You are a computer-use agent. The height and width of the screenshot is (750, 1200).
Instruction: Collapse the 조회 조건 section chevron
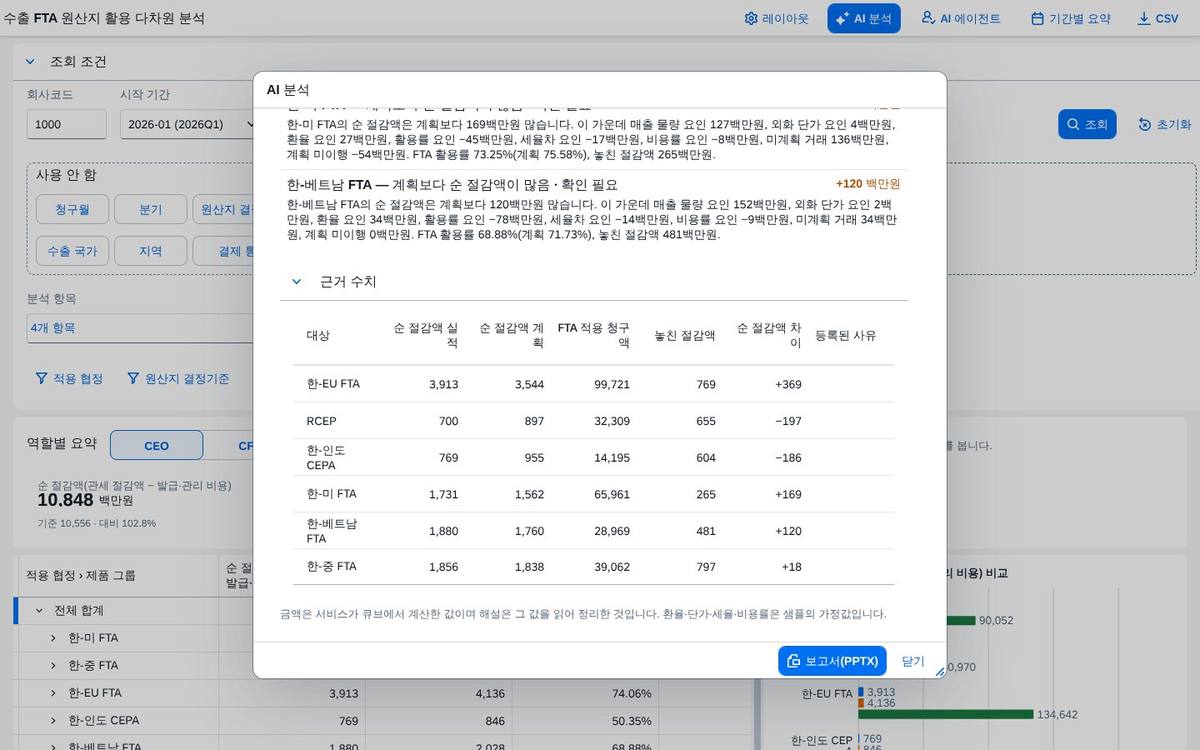[30, 62]
